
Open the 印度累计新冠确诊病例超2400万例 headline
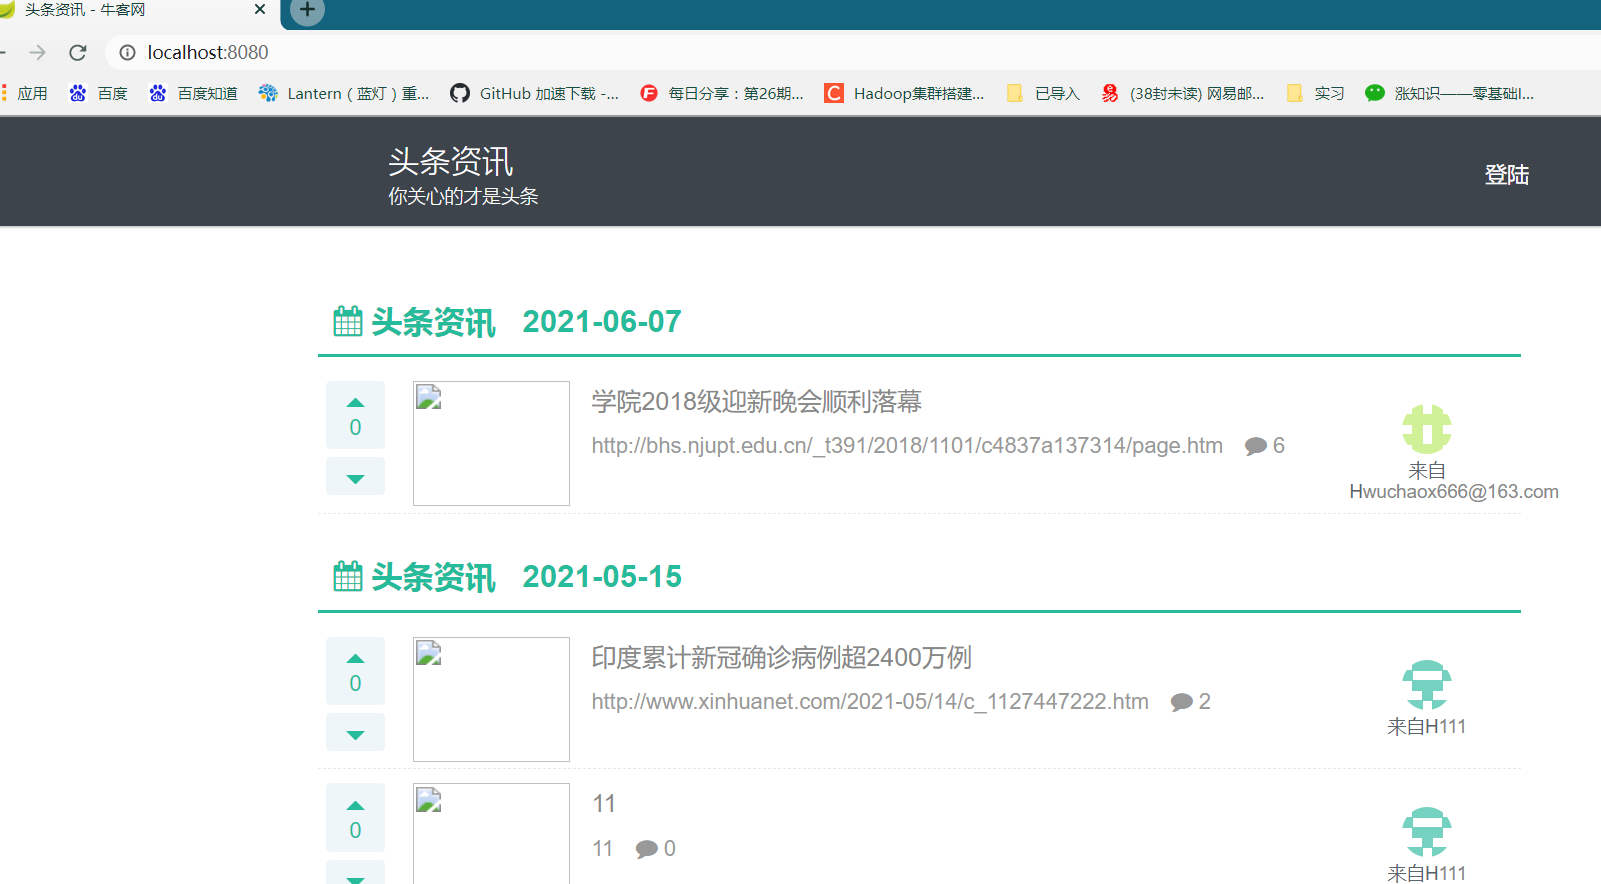coord(781,658)
